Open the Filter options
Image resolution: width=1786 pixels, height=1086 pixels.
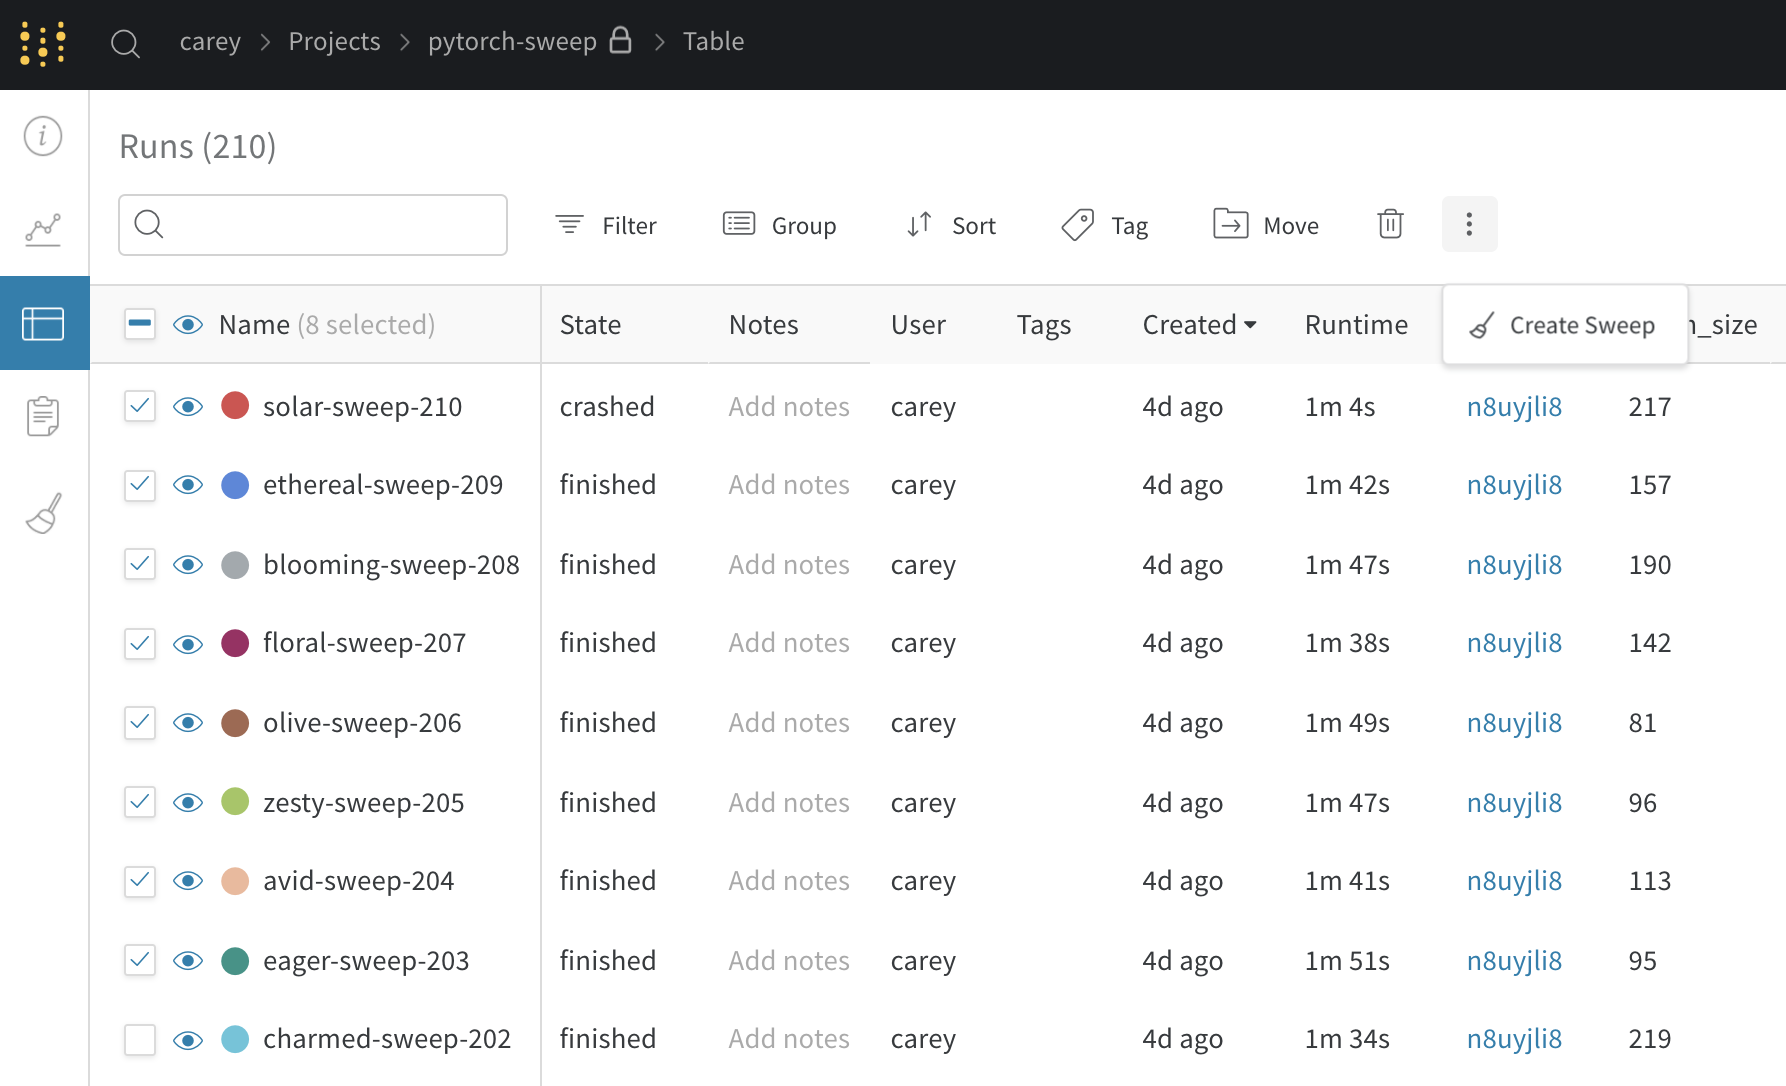(x=606, y=225)
